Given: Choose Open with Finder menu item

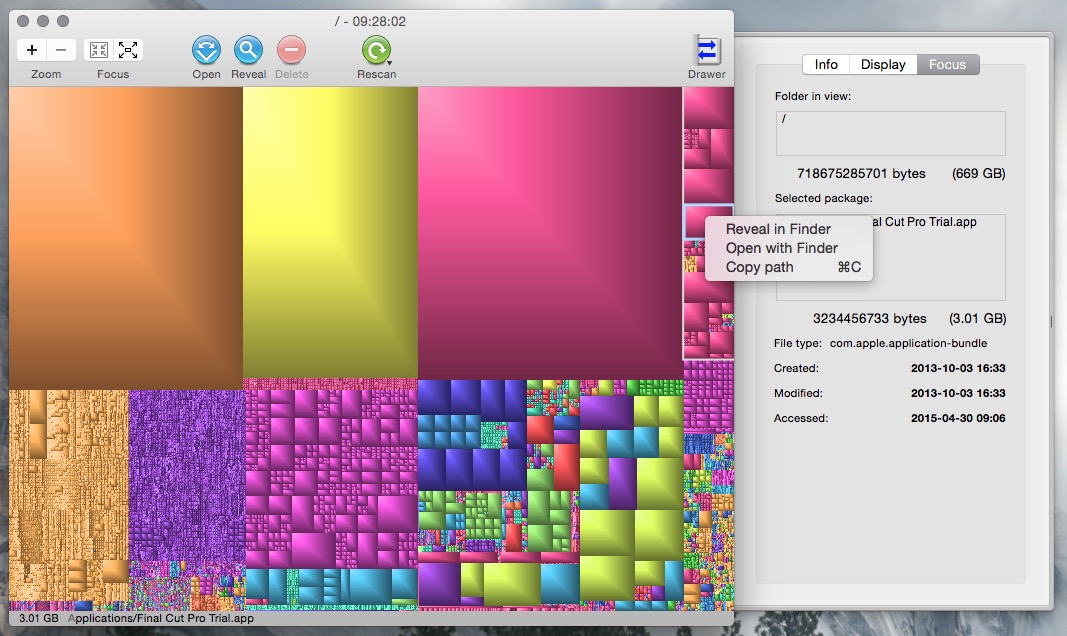Looking at the screenshot, I should point(781,248).
